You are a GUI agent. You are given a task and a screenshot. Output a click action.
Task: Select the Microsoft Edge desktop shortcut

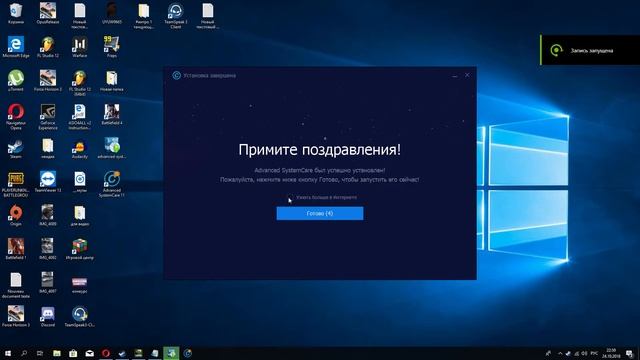click(x=16, y=47)
